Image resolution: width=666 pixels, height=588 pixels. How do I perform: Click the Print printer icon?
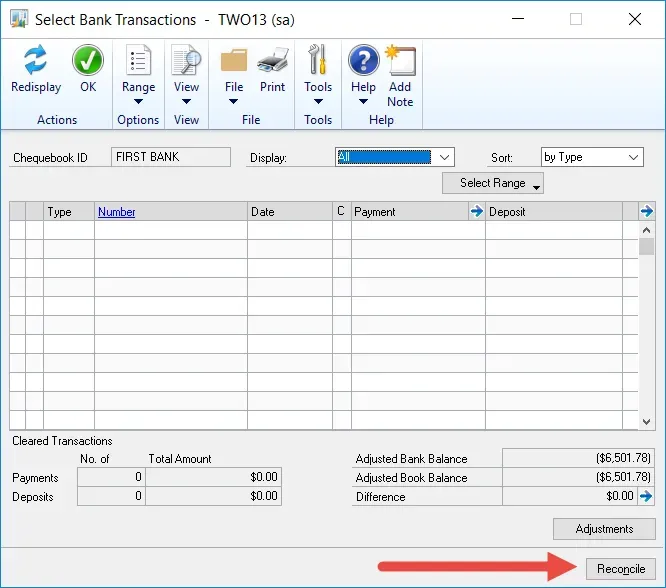pyautogui.click(x=272, y=61)
